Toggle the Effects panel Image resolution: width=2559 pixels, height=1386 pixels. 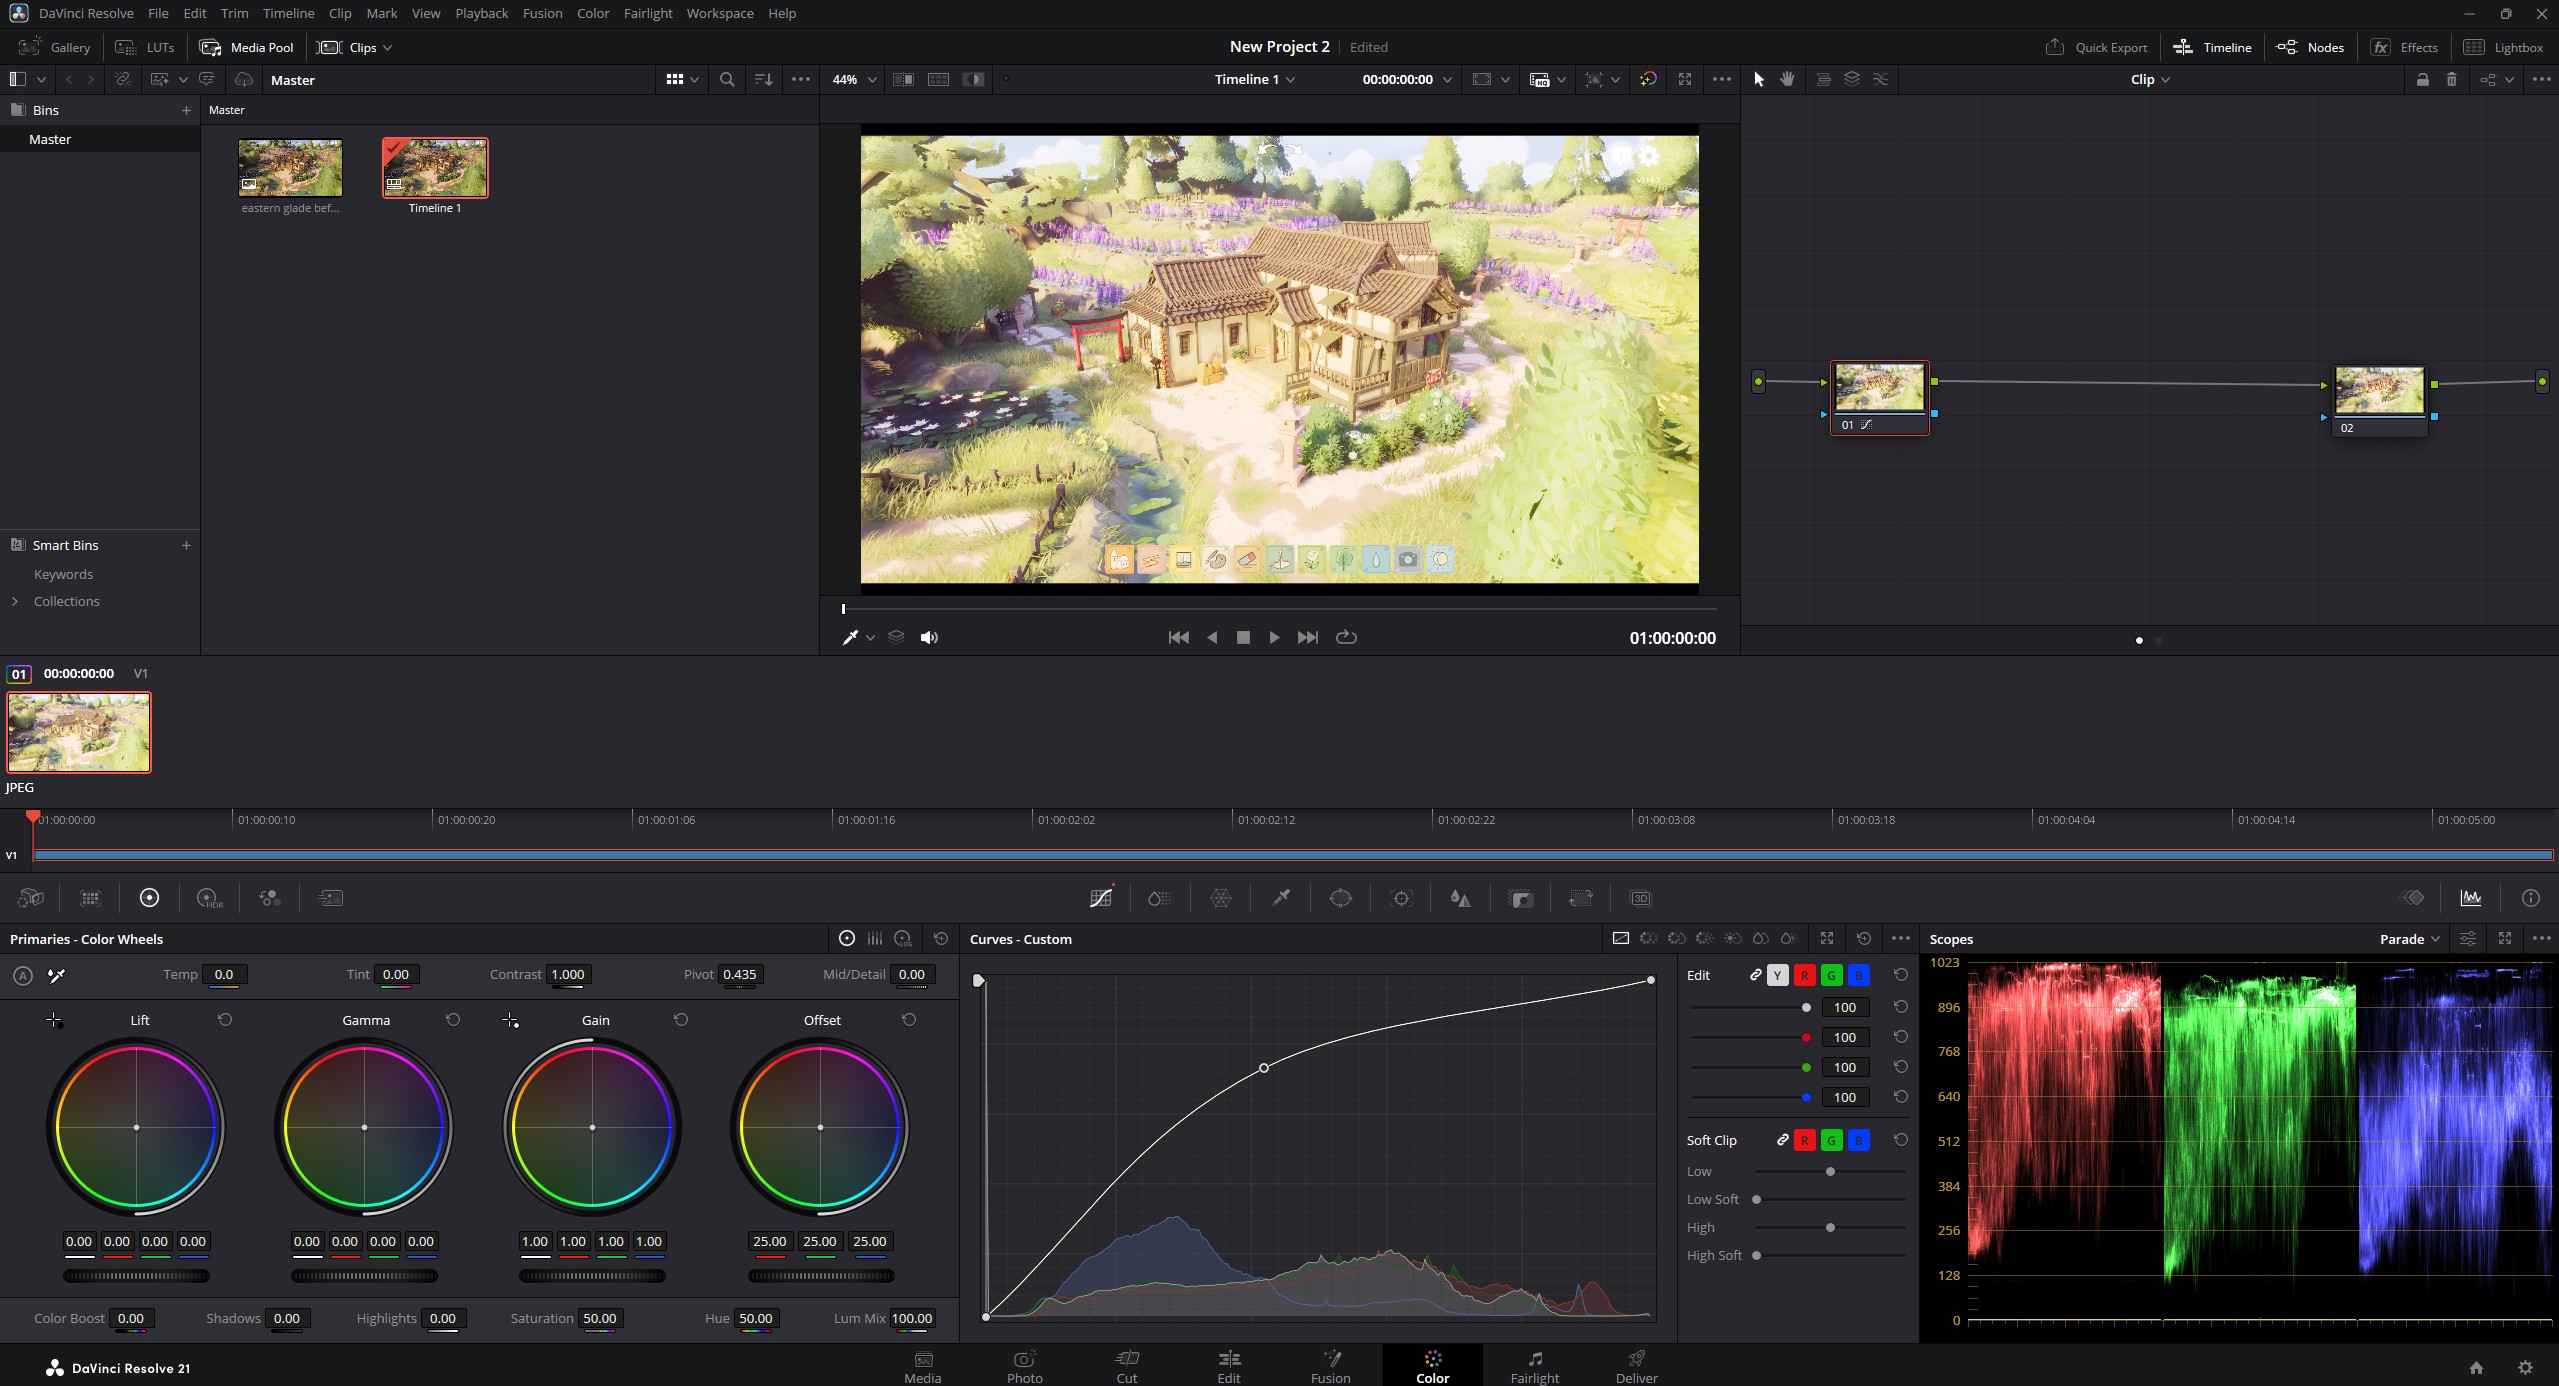click(x=2404, y=47)
